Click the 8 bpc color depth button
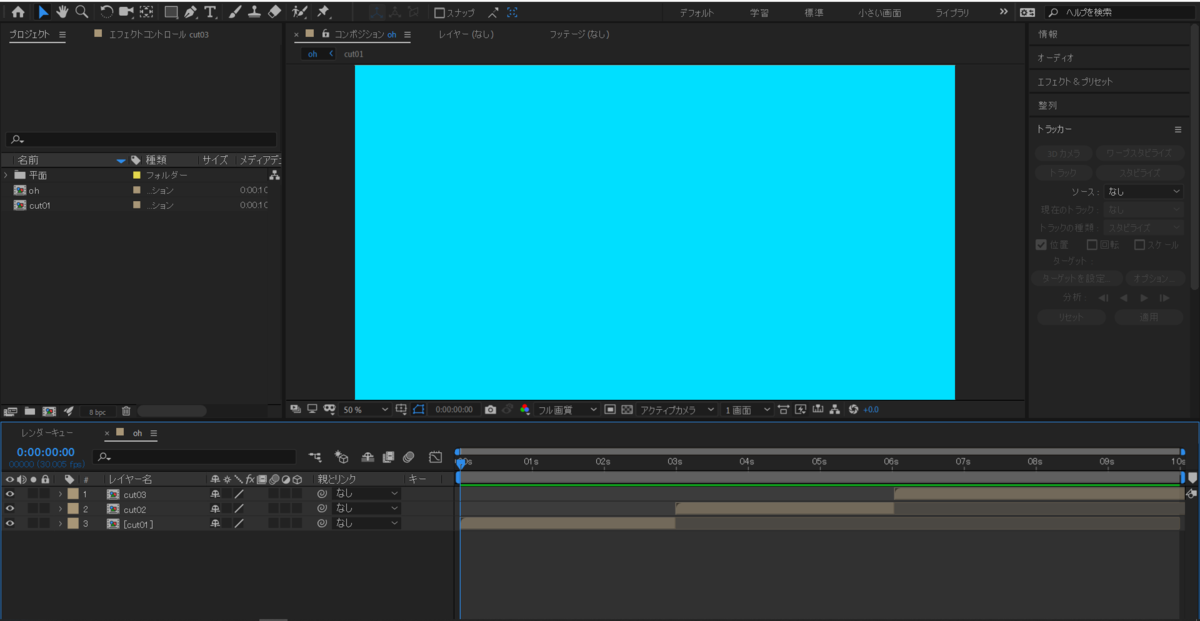This screenshot has height=621, width=1200. (x=98, y=411)
